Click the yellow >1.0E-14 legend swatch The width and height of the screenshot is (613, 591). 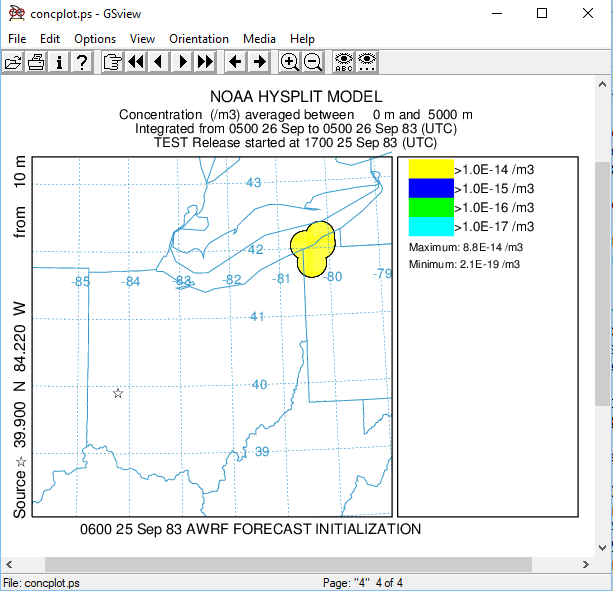click(431, 169)
